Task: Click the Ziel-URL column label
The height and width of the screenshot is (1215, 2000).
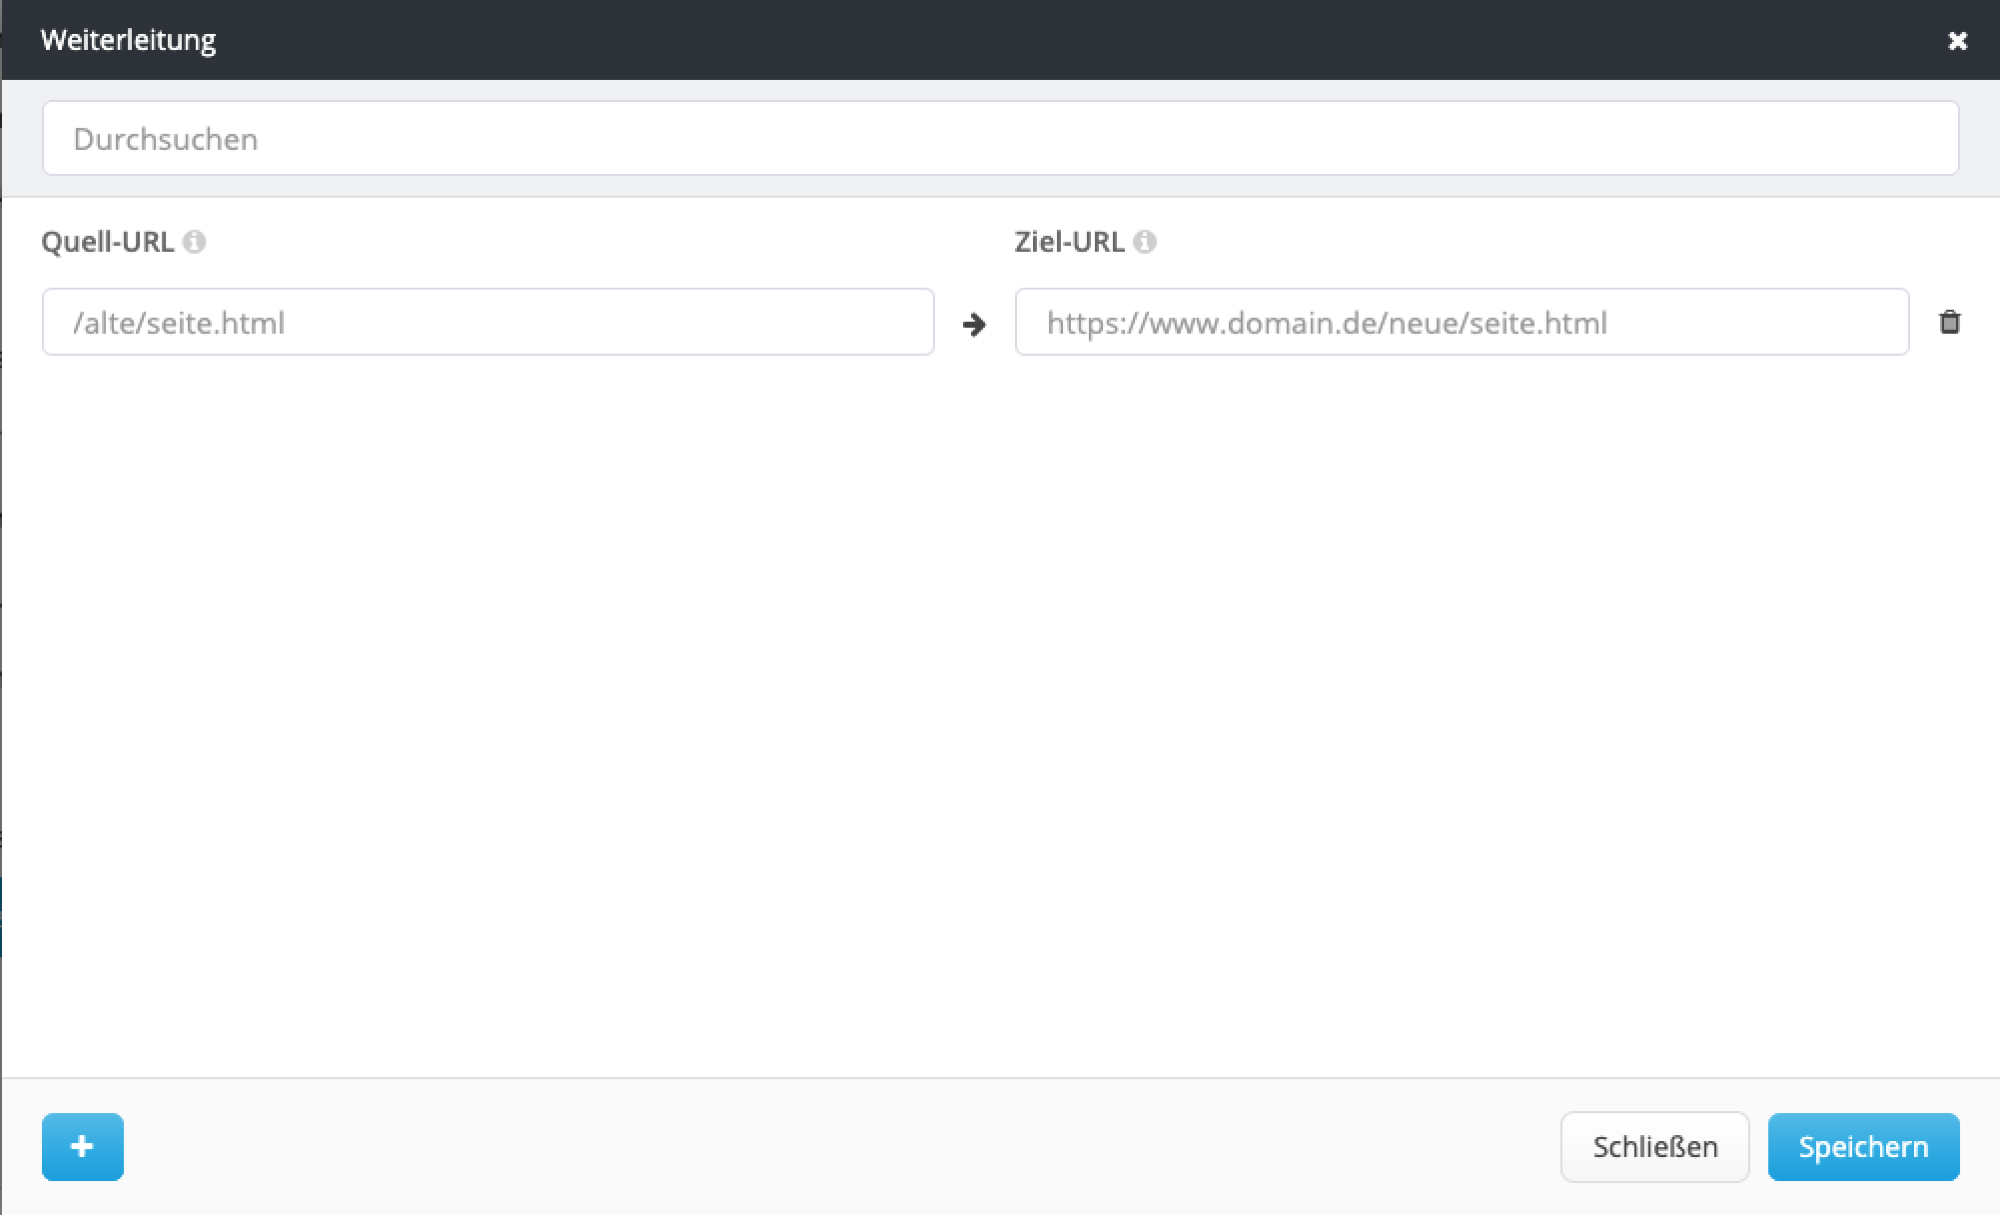Action: [x=1069, y=242]
